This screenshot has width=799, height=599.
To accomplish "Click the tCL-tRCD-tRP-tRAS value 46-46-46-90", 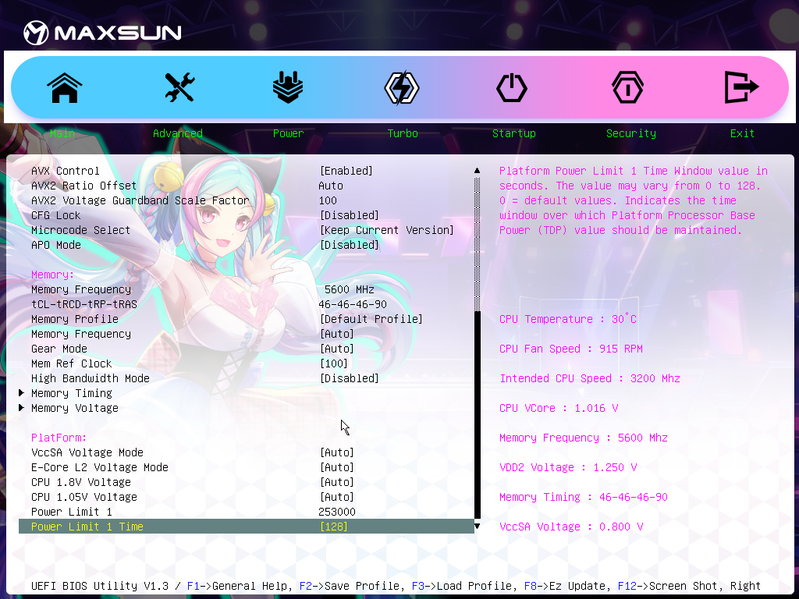I will (353, 304).
